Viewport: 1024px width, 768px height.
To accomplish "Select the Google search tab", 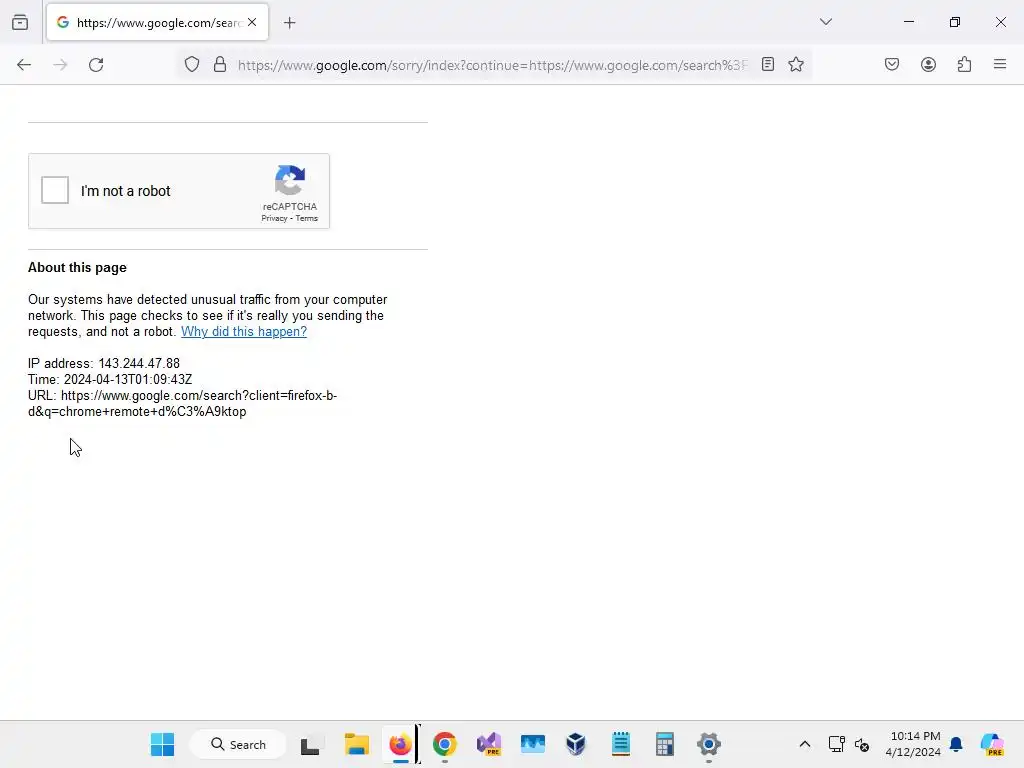I will coord(157,22).
